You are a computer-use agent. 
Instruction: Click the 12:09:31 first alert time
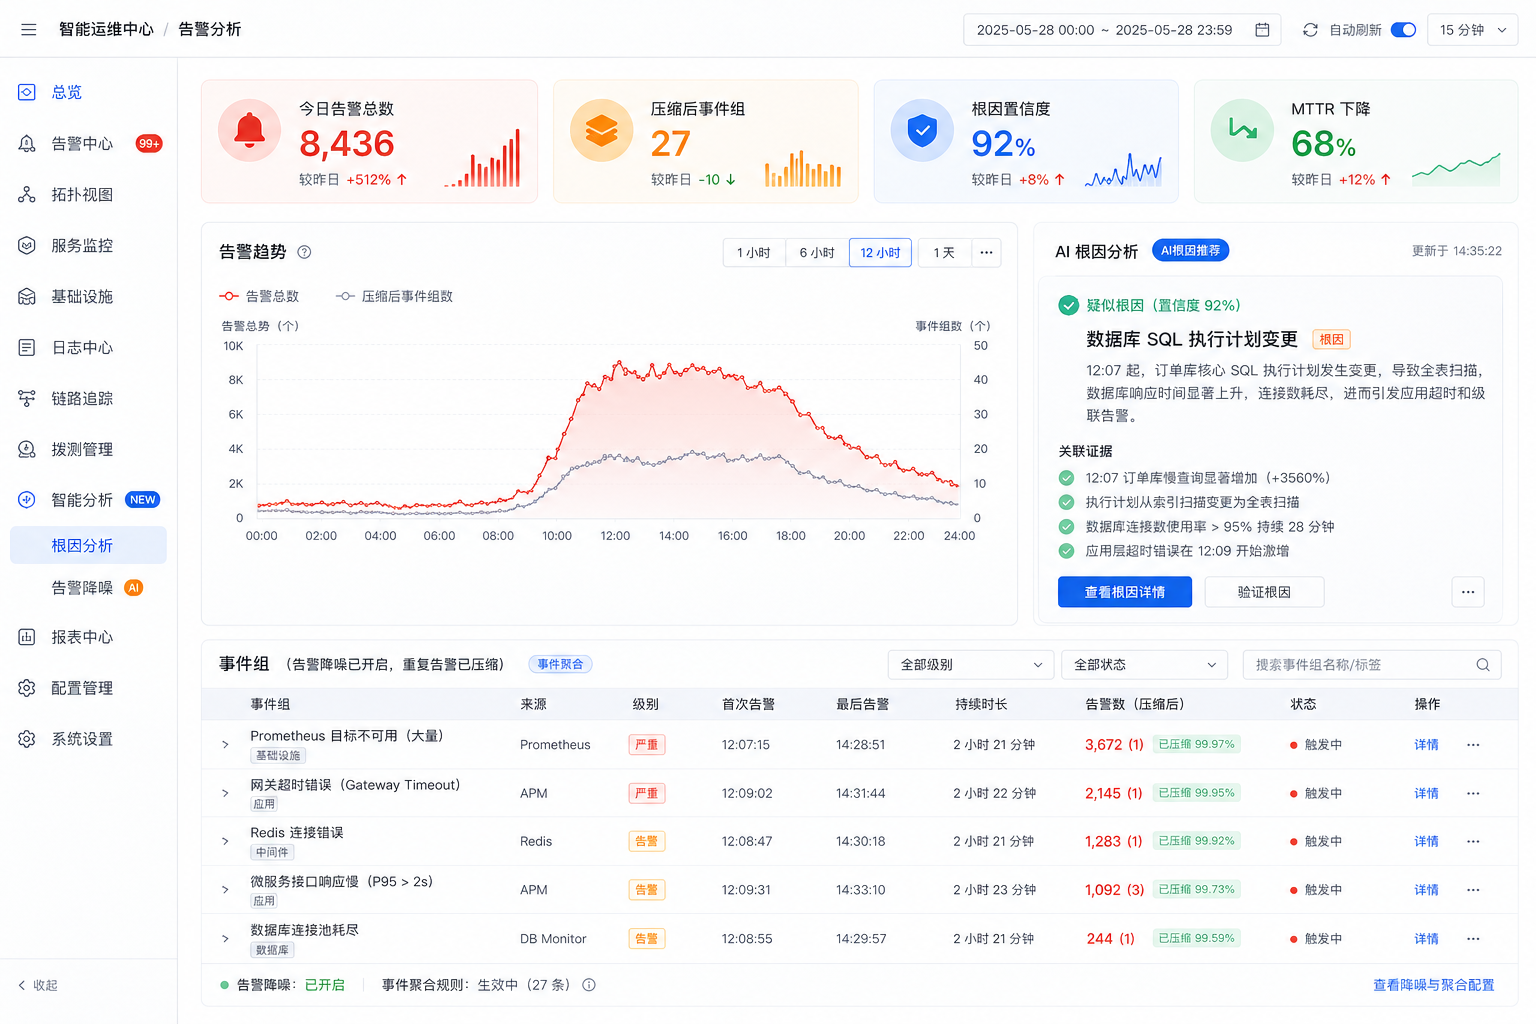click(746, 890)
